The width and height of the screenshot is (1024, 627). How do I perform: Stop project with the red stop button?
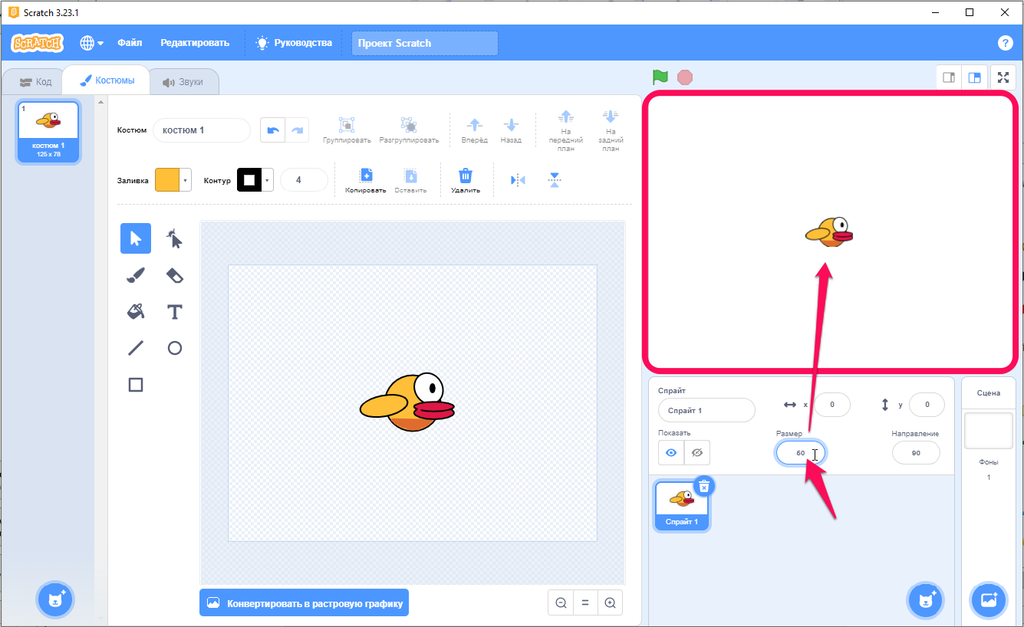click(x=684, y=78)
